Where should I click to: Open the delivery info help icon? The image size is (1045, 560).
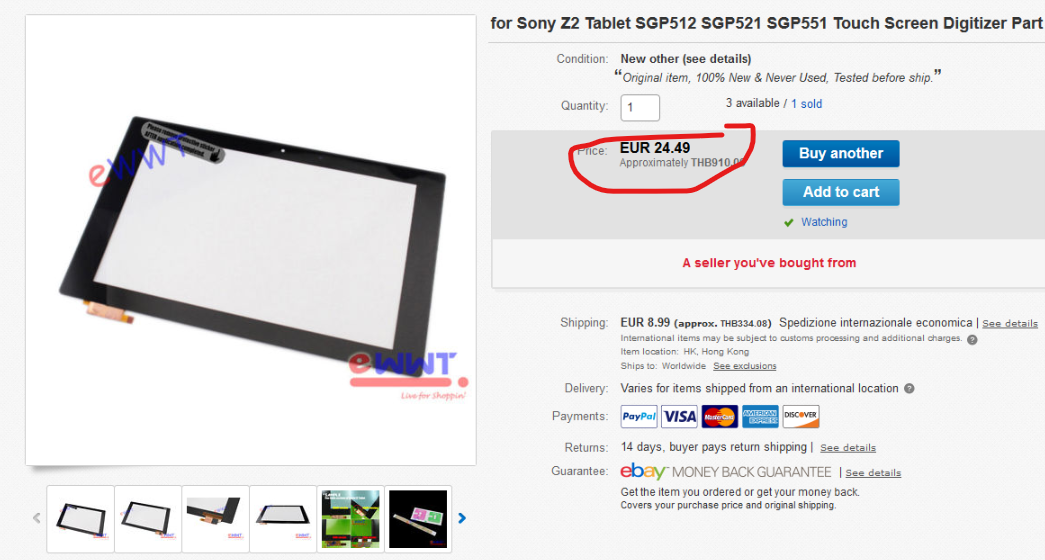click(x=909, y=388)
